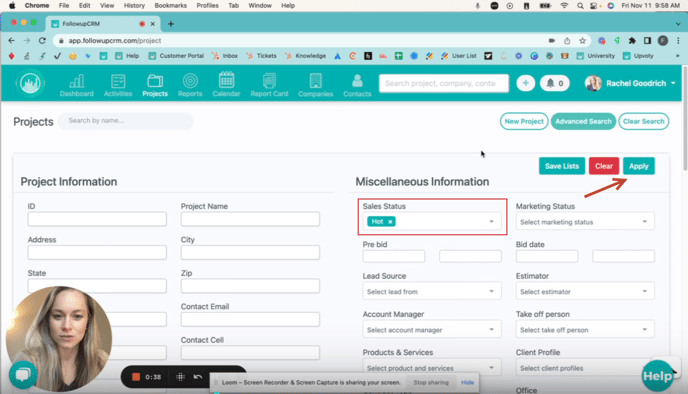Open the Estimator dropdown

(585, 291)
